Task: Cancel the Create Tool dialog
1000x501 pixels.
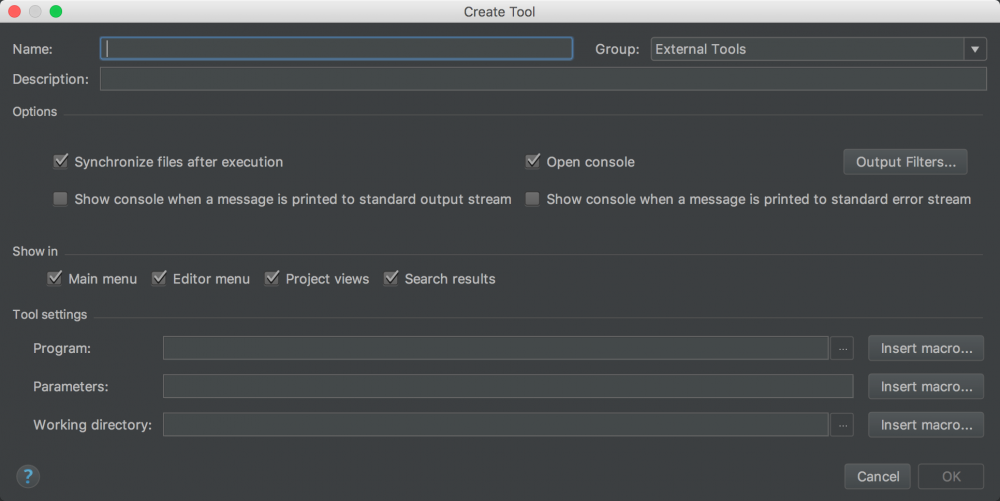Action: click(x=878, y=477)
